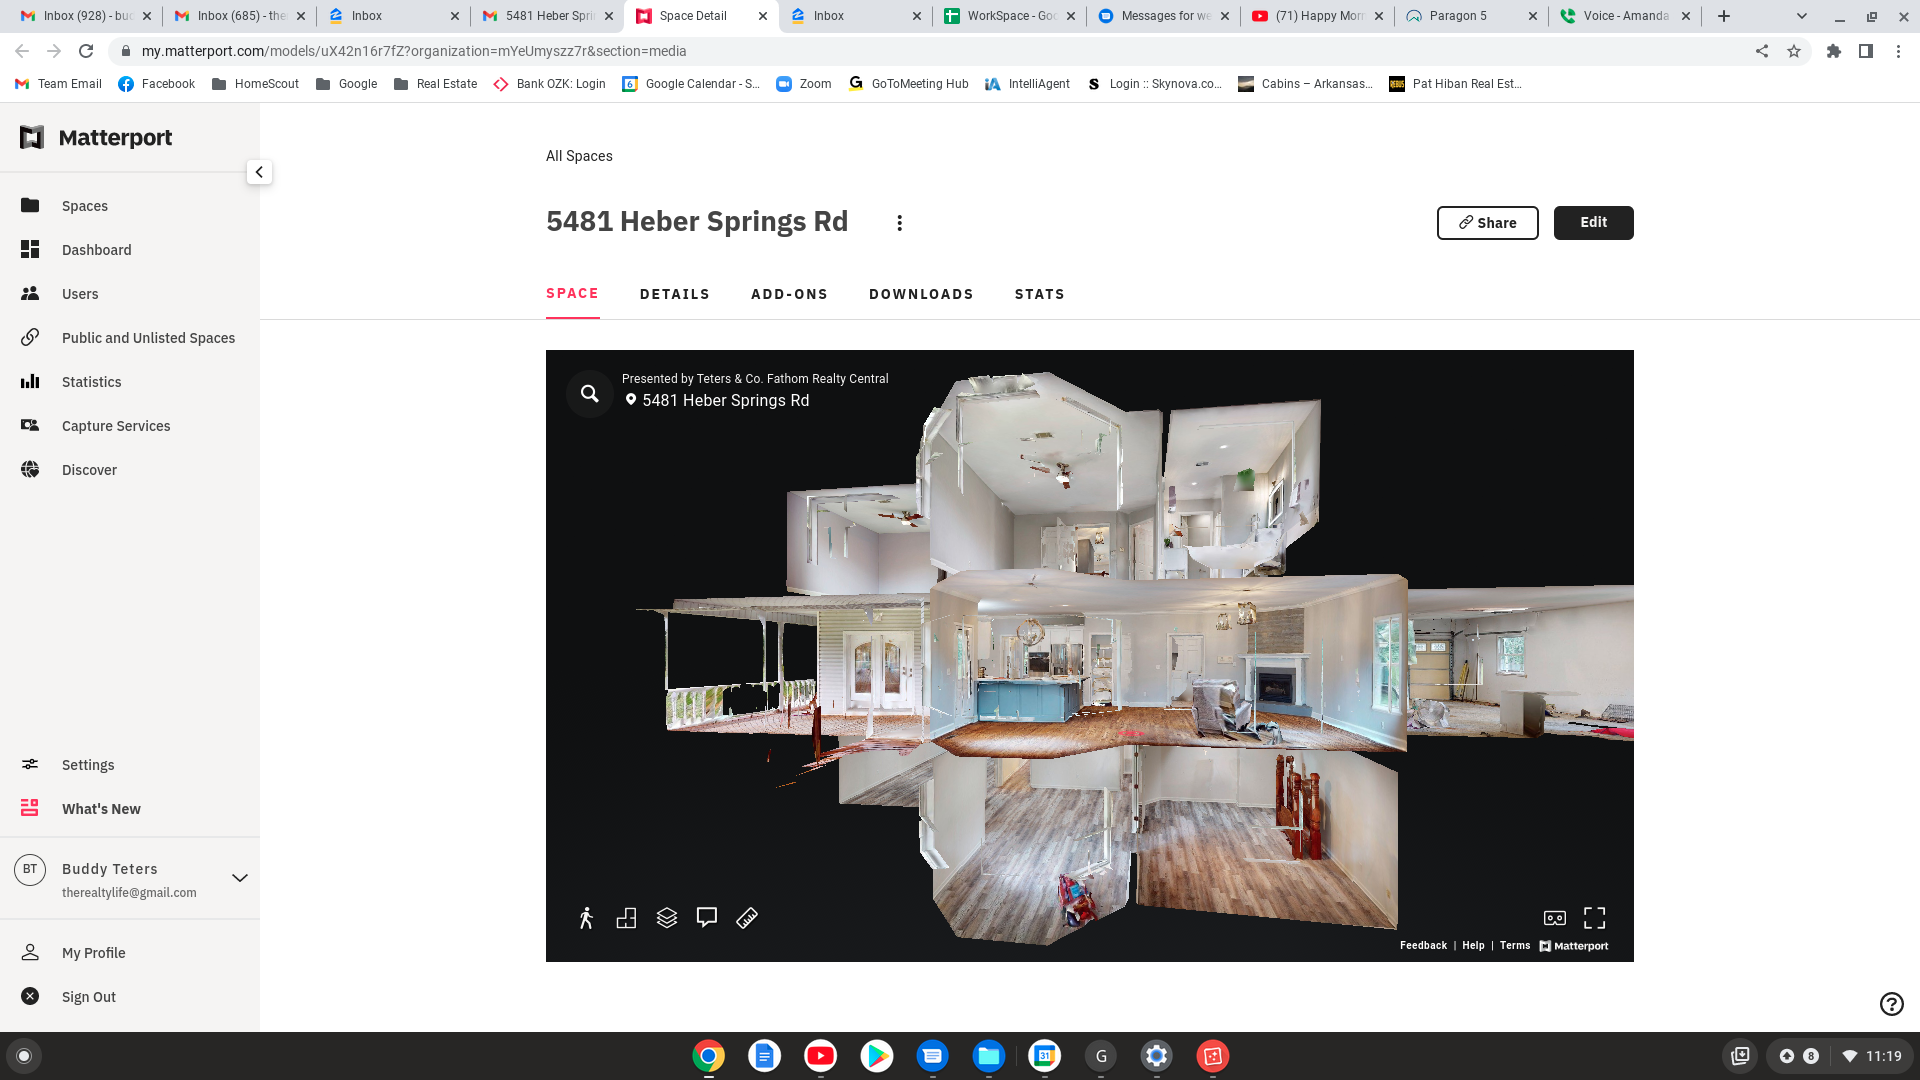Click the VR headset view icon
The height and width of the screenshot is (1080, 1920).
[1555, 918]
